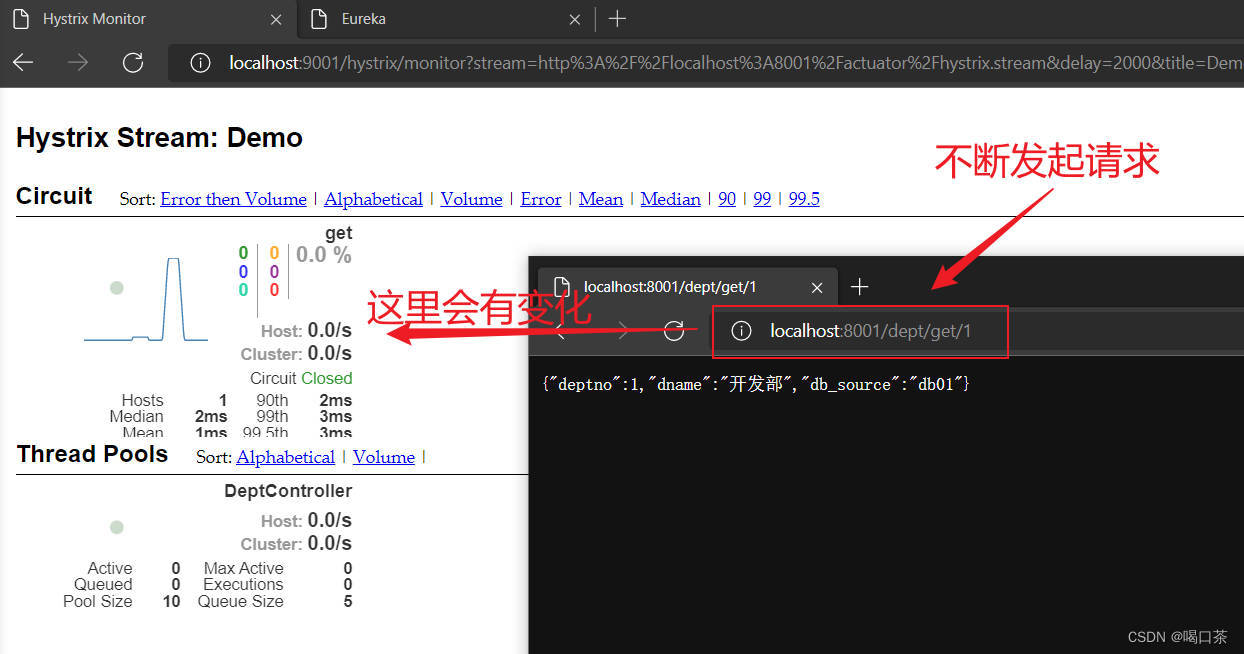Reload the Hystrix Monitor page
The width and height of the screenshot is (1244, 654).
point(132,63)
